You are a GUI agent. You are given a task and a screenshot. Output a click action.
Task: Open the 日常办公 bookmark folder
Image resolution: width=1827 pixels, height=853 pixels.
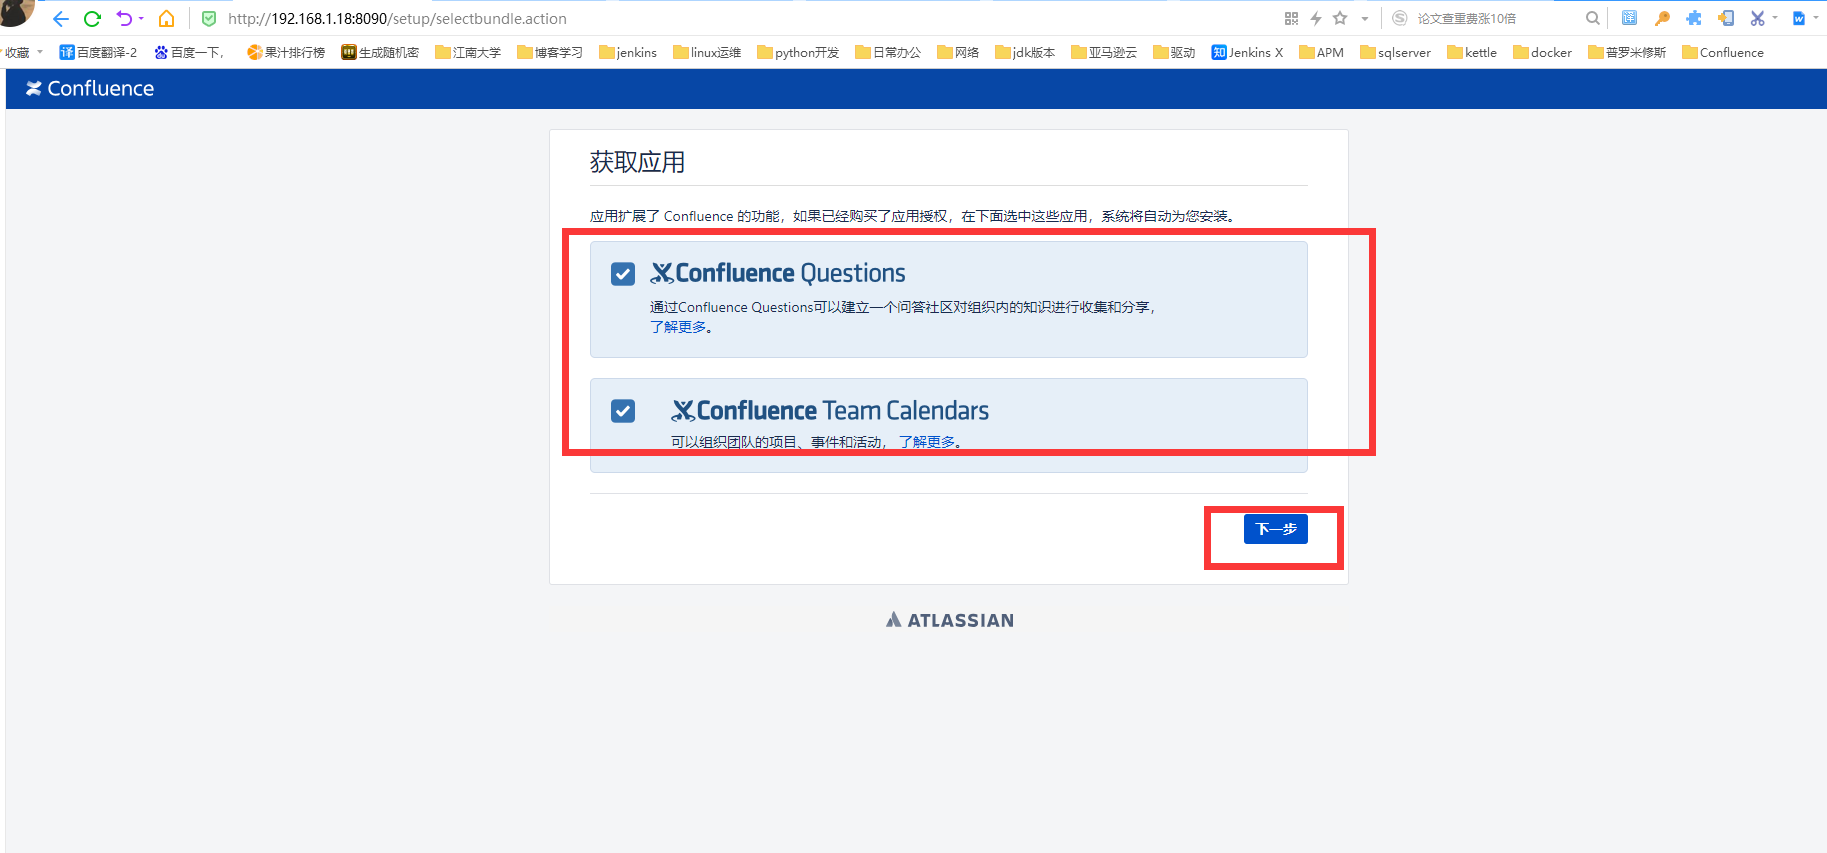tap(888, 53)
